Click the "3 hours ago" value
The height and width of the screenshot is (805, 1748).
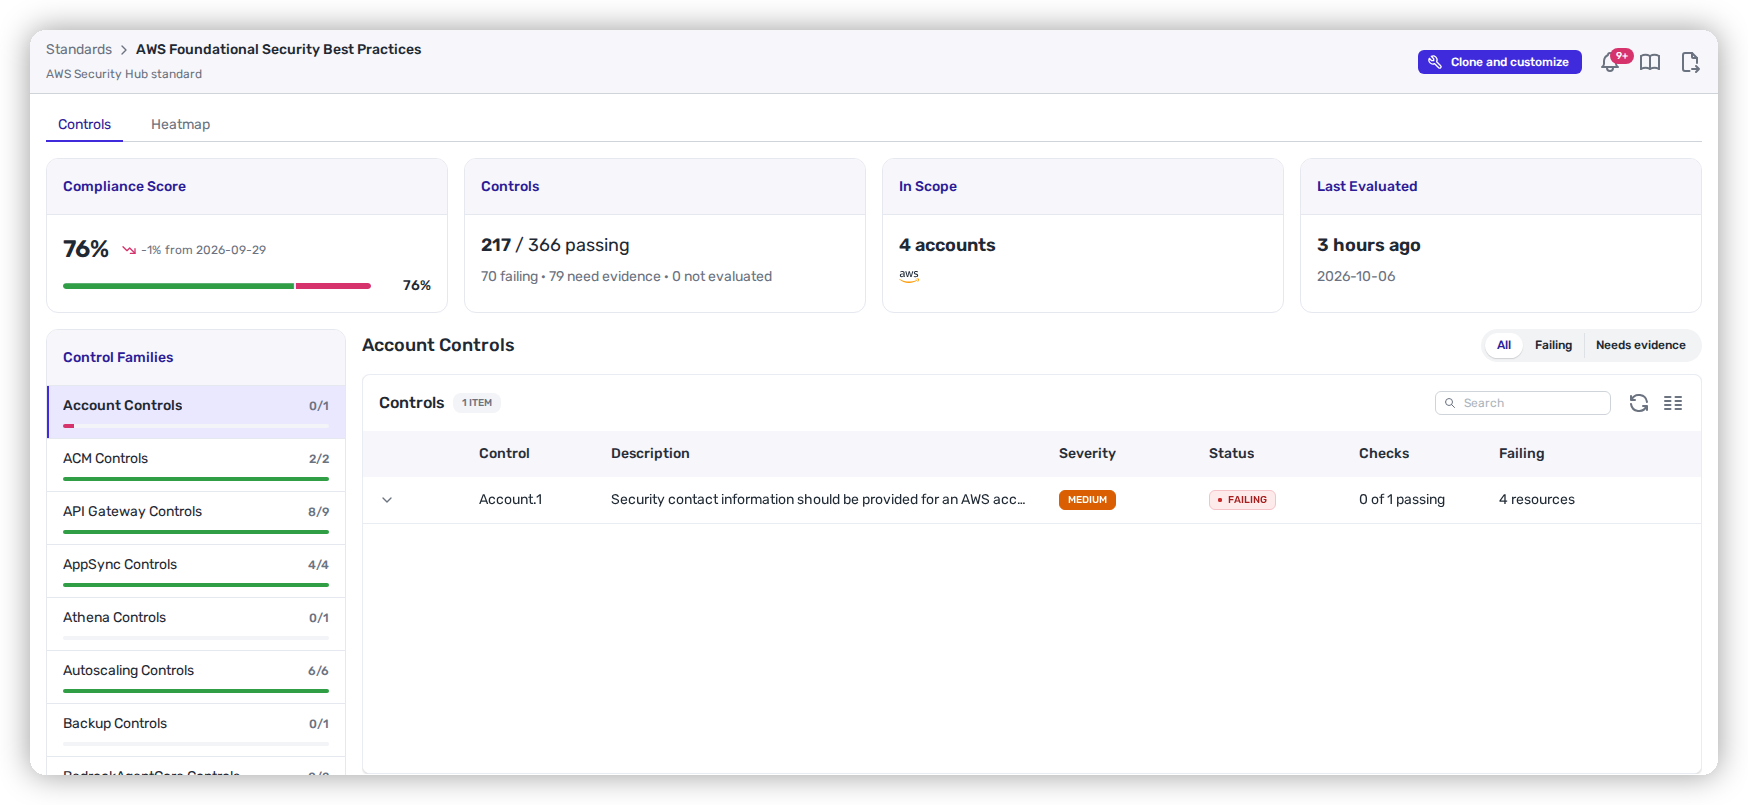click(1368, 245)
